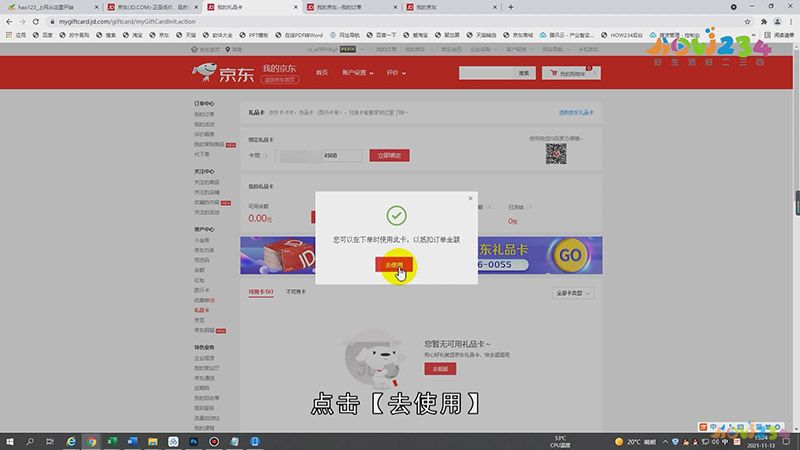Open the Chrome extensions puzzle icon

764,21
